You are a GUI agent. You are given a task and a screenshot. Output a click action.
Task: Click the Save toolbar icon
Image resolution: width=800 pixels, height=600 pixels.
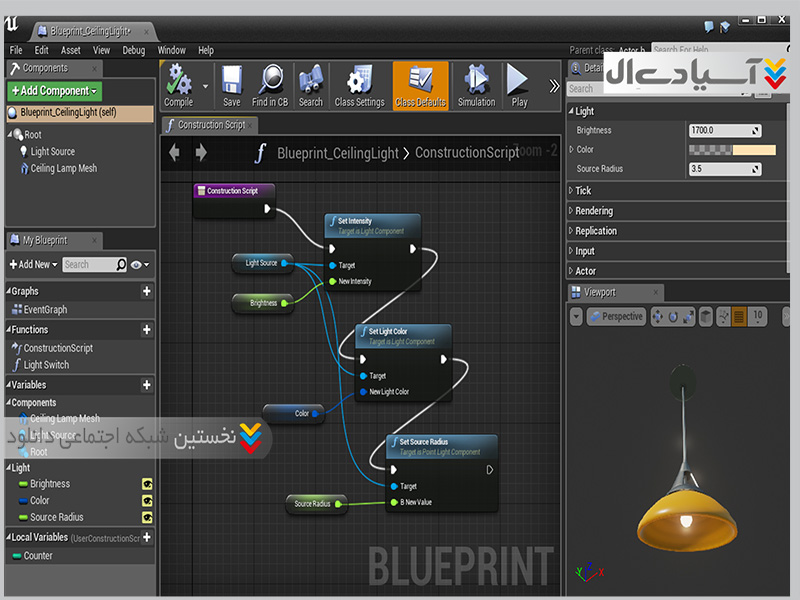click(x=231, y=81)
